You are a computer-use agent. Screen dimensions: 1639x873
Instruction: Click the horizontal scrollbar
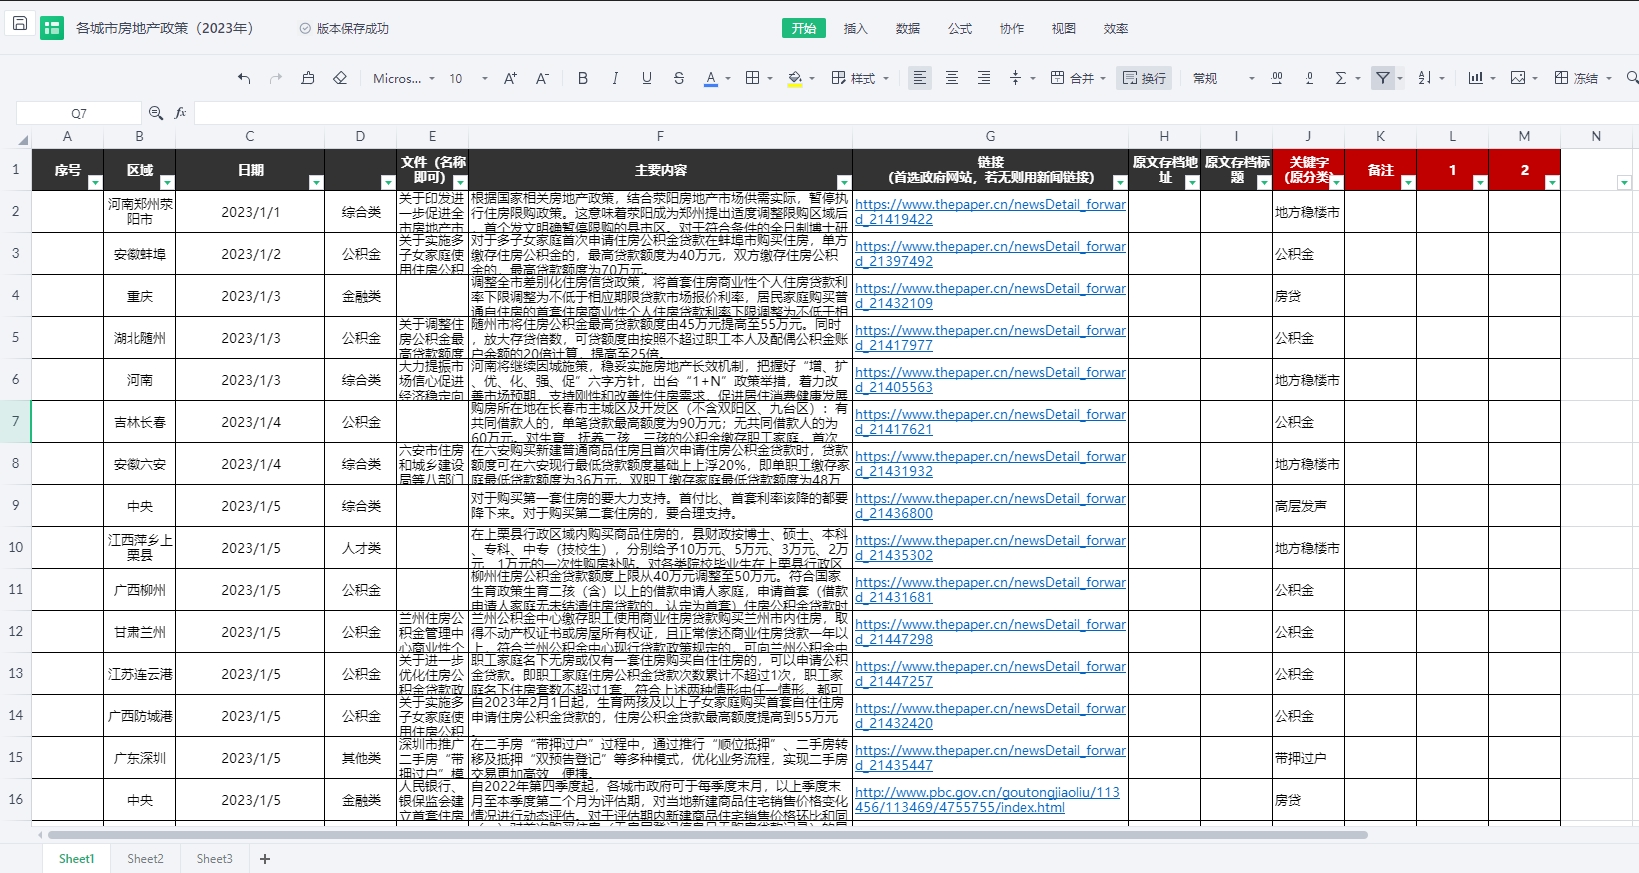[707, 834]
